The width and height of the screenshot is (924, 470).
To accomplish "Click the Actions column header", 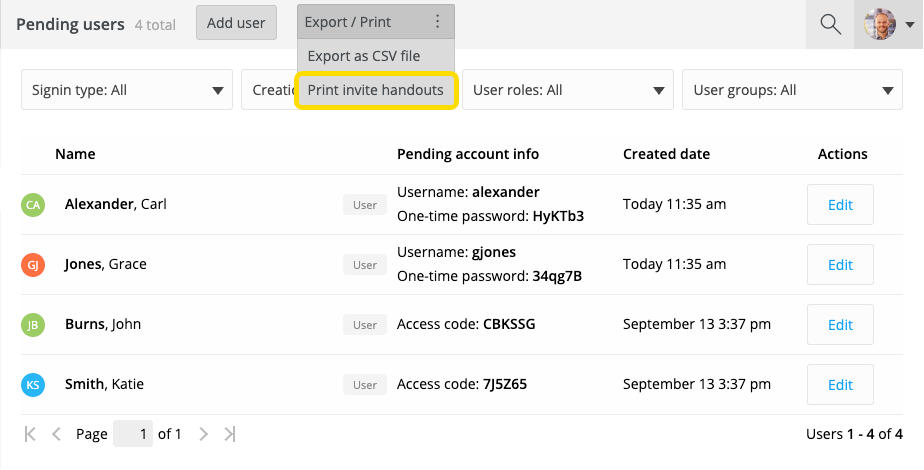I will 843,154.
